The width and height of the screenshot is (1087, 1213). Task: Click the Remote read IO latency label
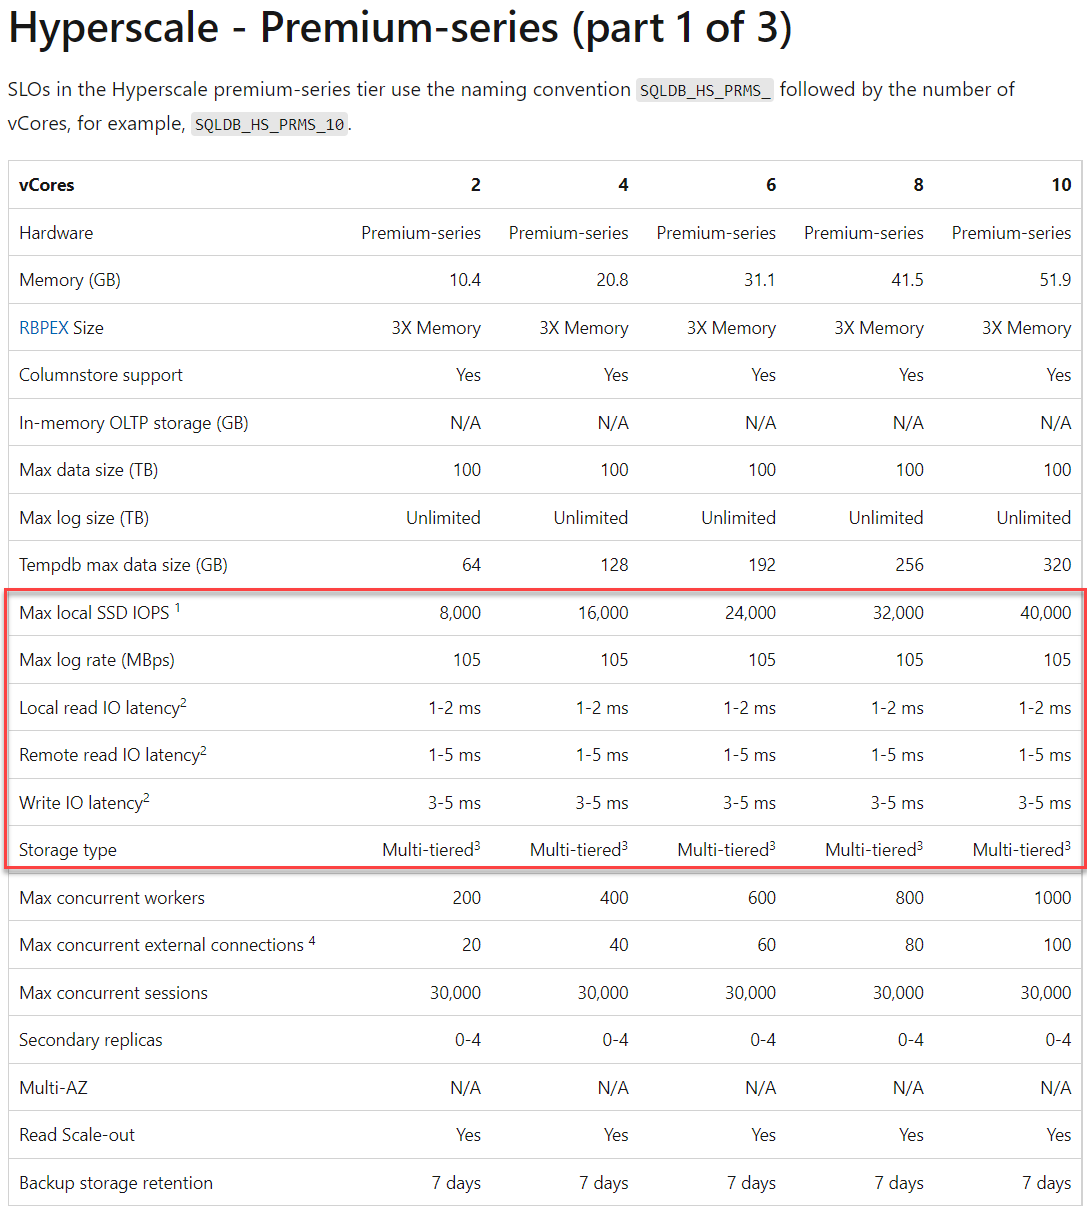click(113, 755)
